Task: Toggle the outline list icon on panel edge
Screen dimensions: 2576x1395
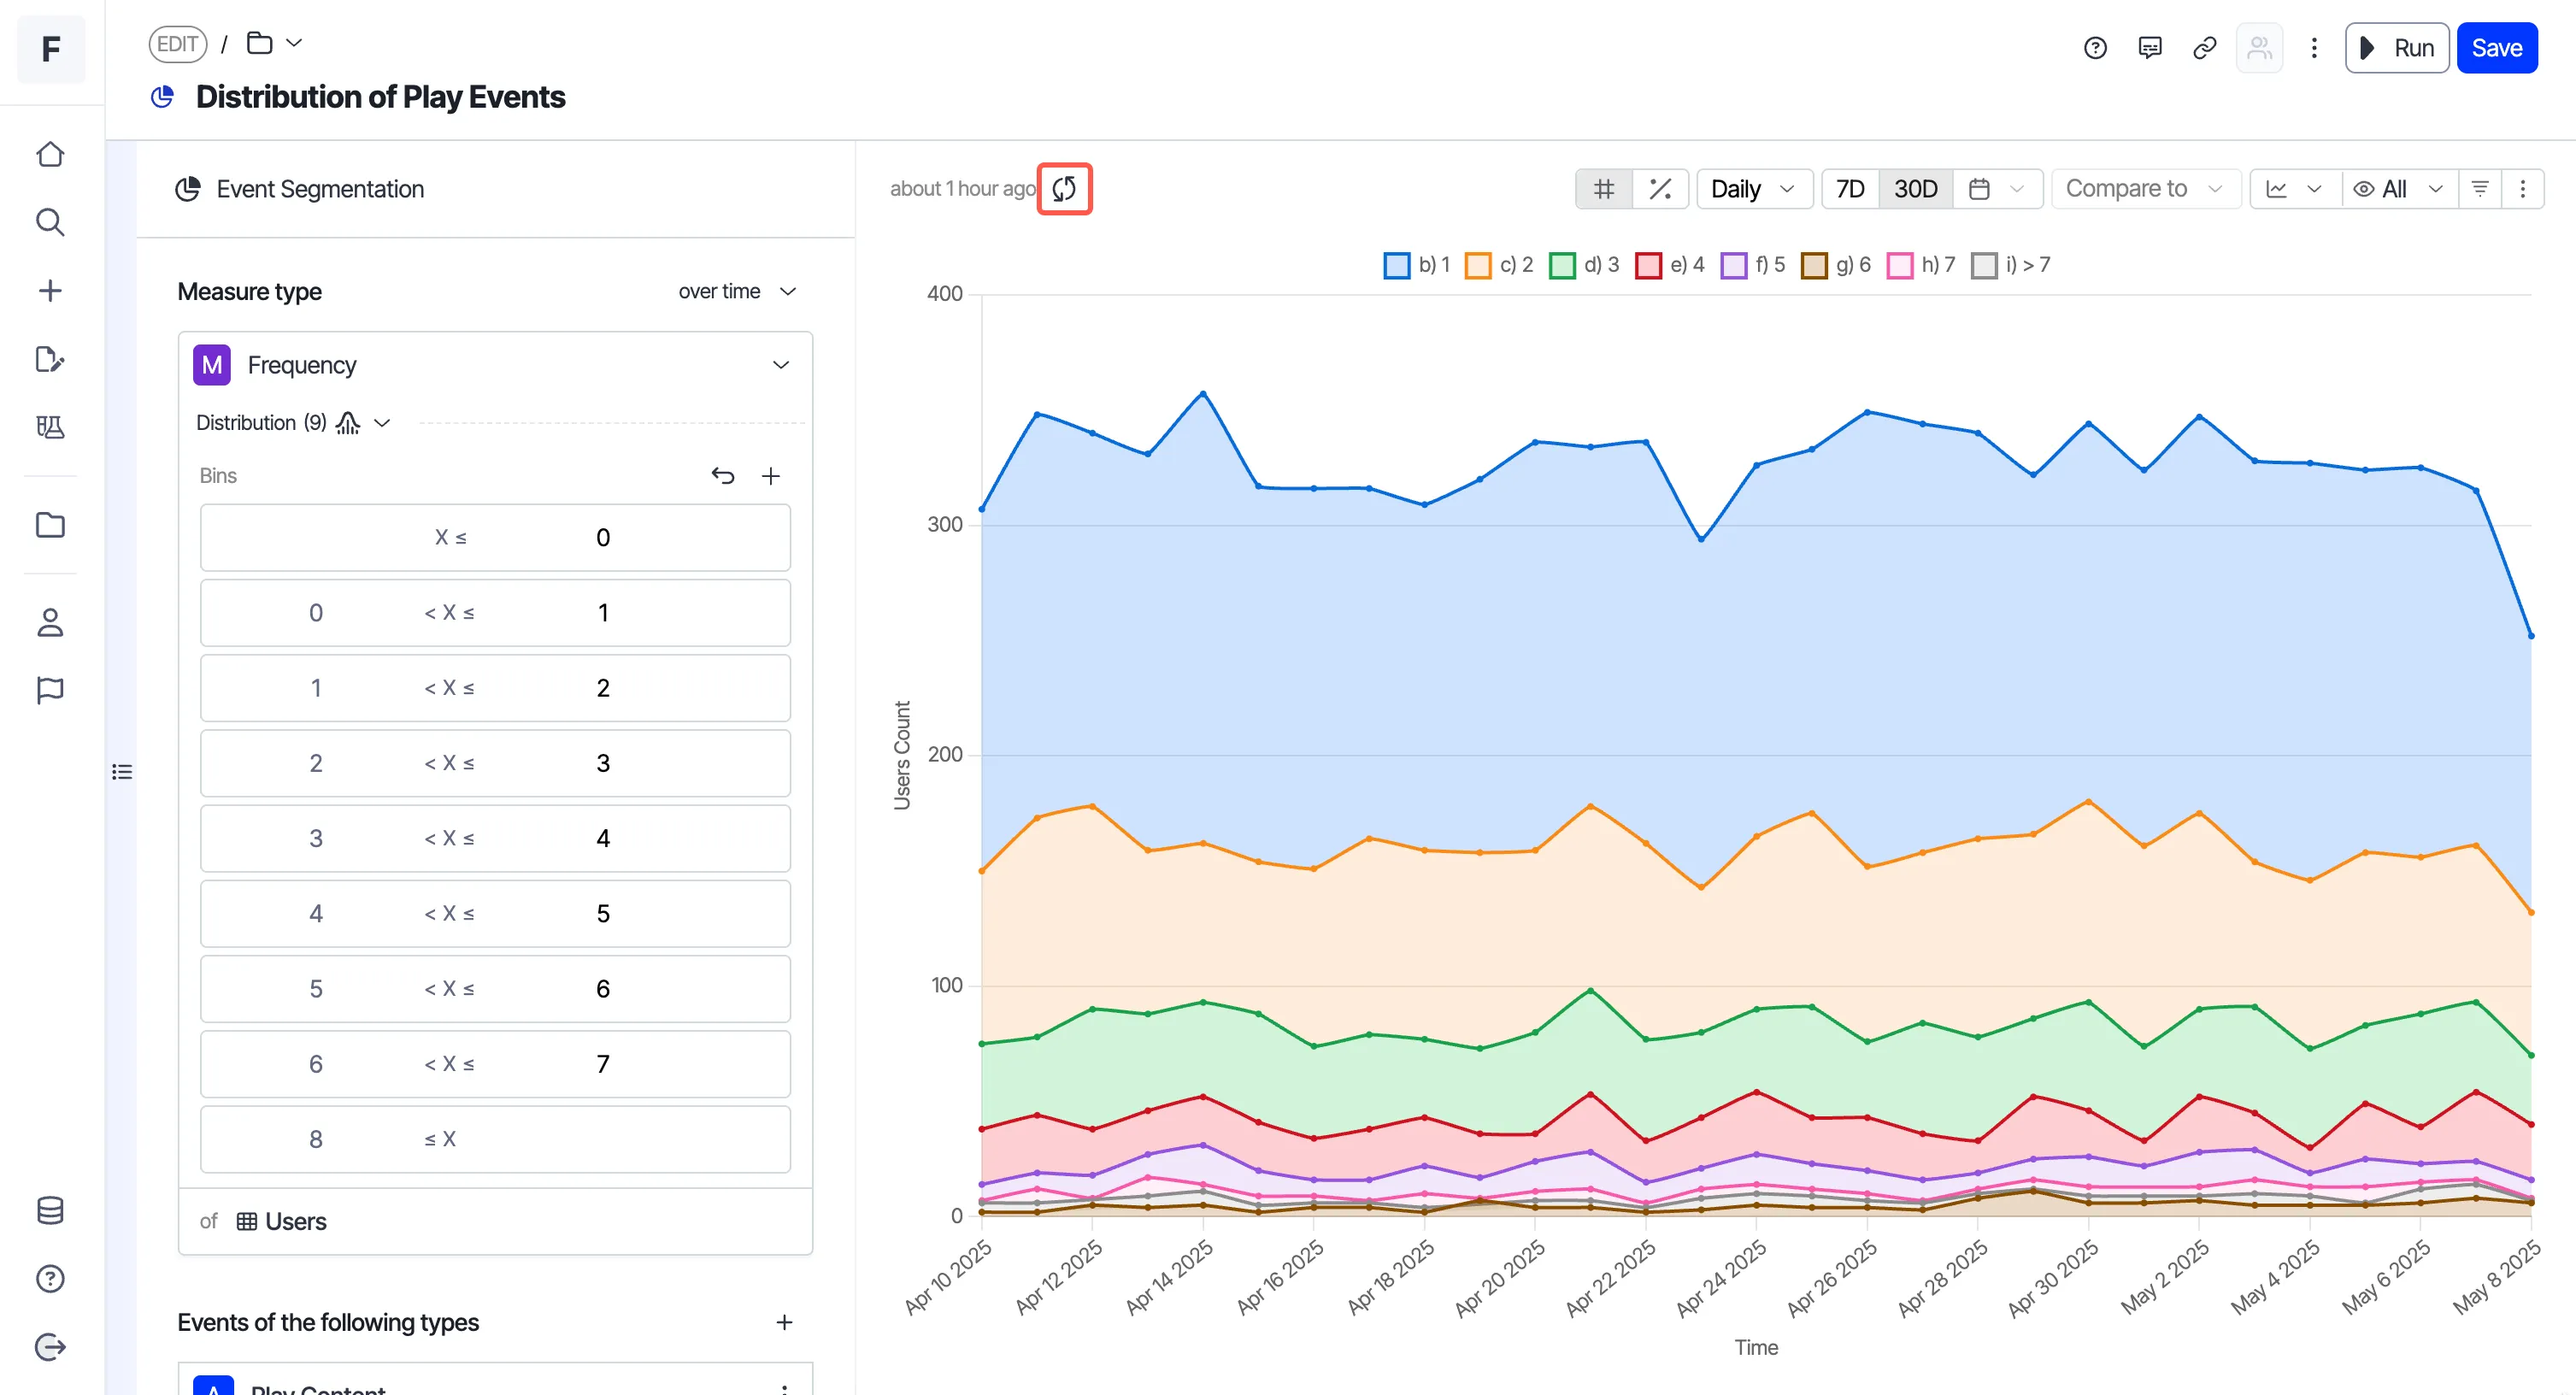Action: [x=122, y=772]
